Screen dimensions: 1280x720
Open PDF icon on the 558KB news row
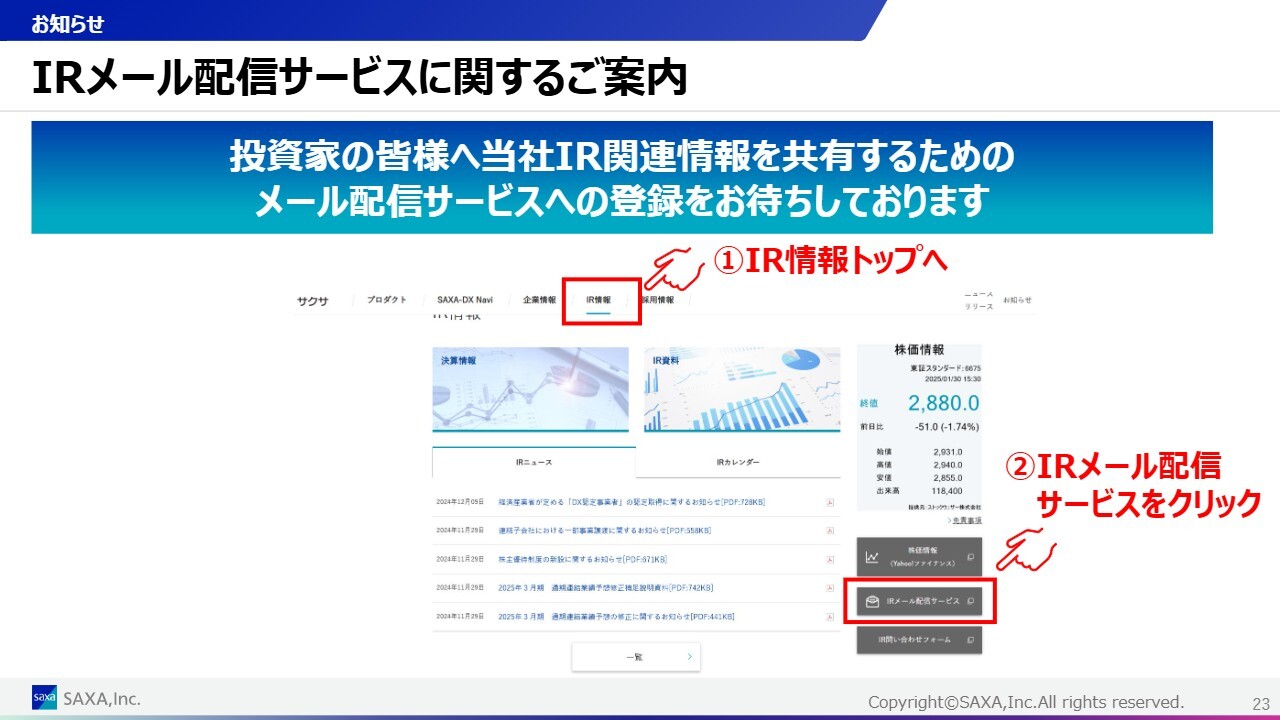[x=830, y=531]
